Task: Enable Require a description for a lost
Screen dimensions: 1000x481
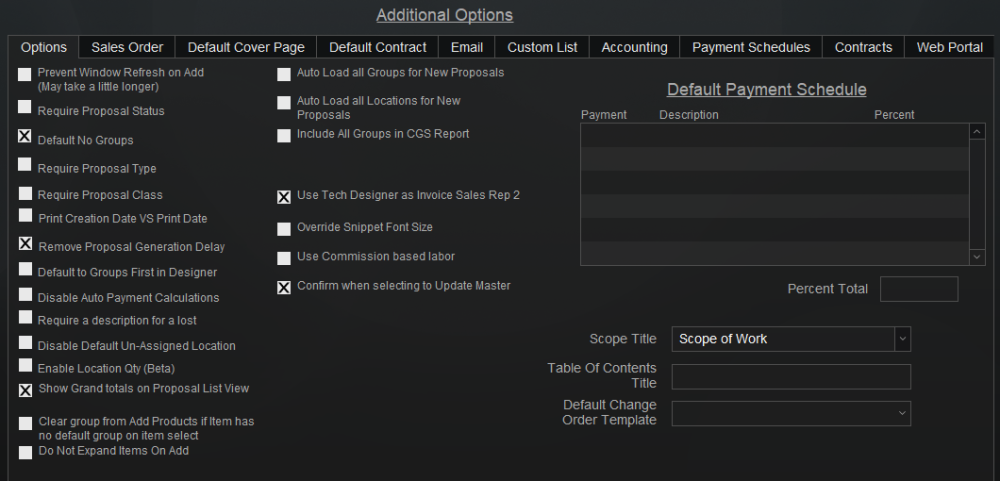Action: click(25, 317)
